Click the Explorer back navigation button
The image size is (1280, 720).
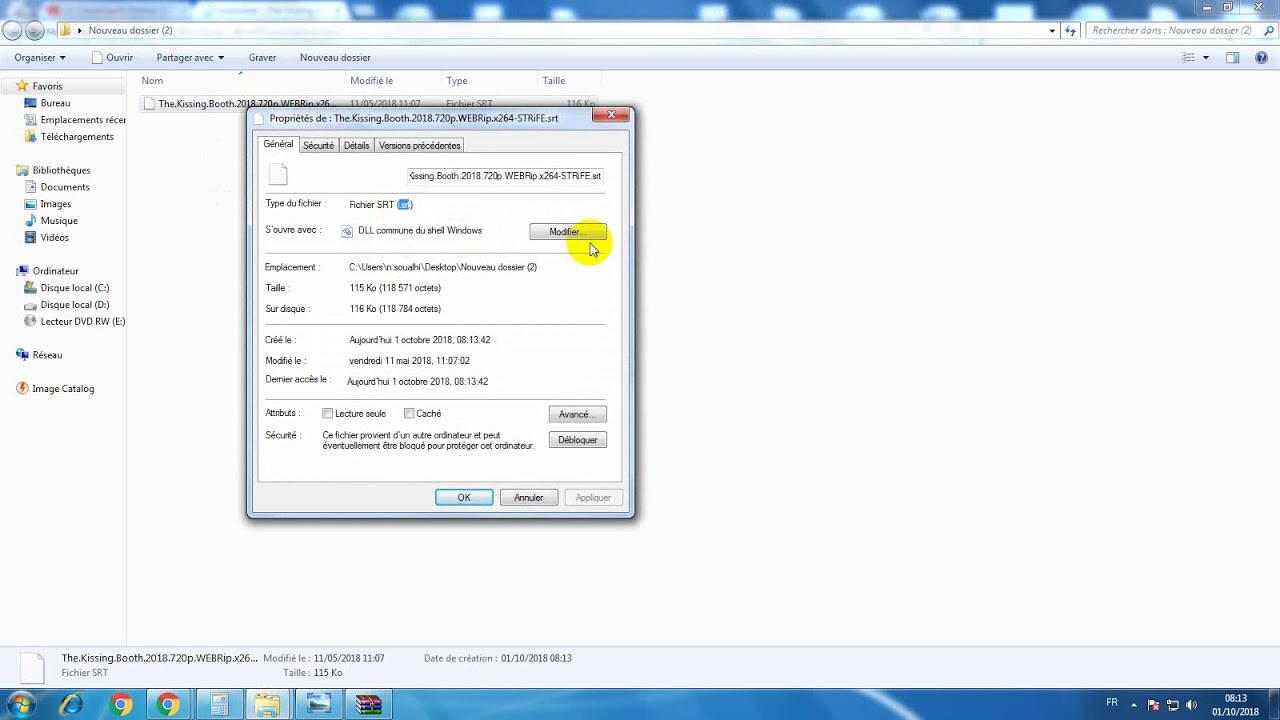[x=13, y=31]
